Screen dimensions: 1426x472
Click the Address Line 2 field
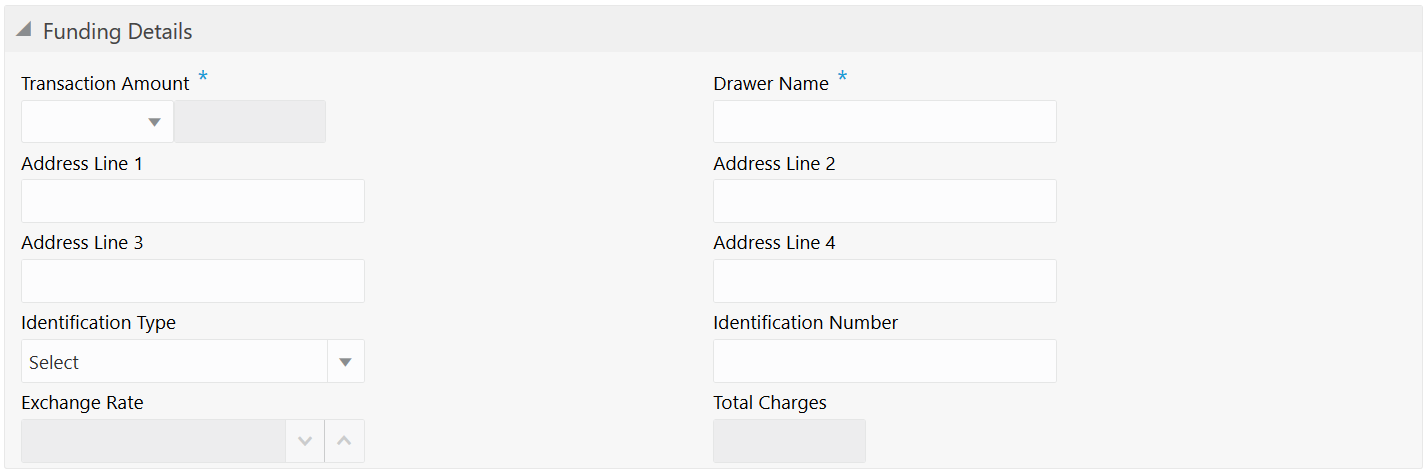(x=885, y=201)
